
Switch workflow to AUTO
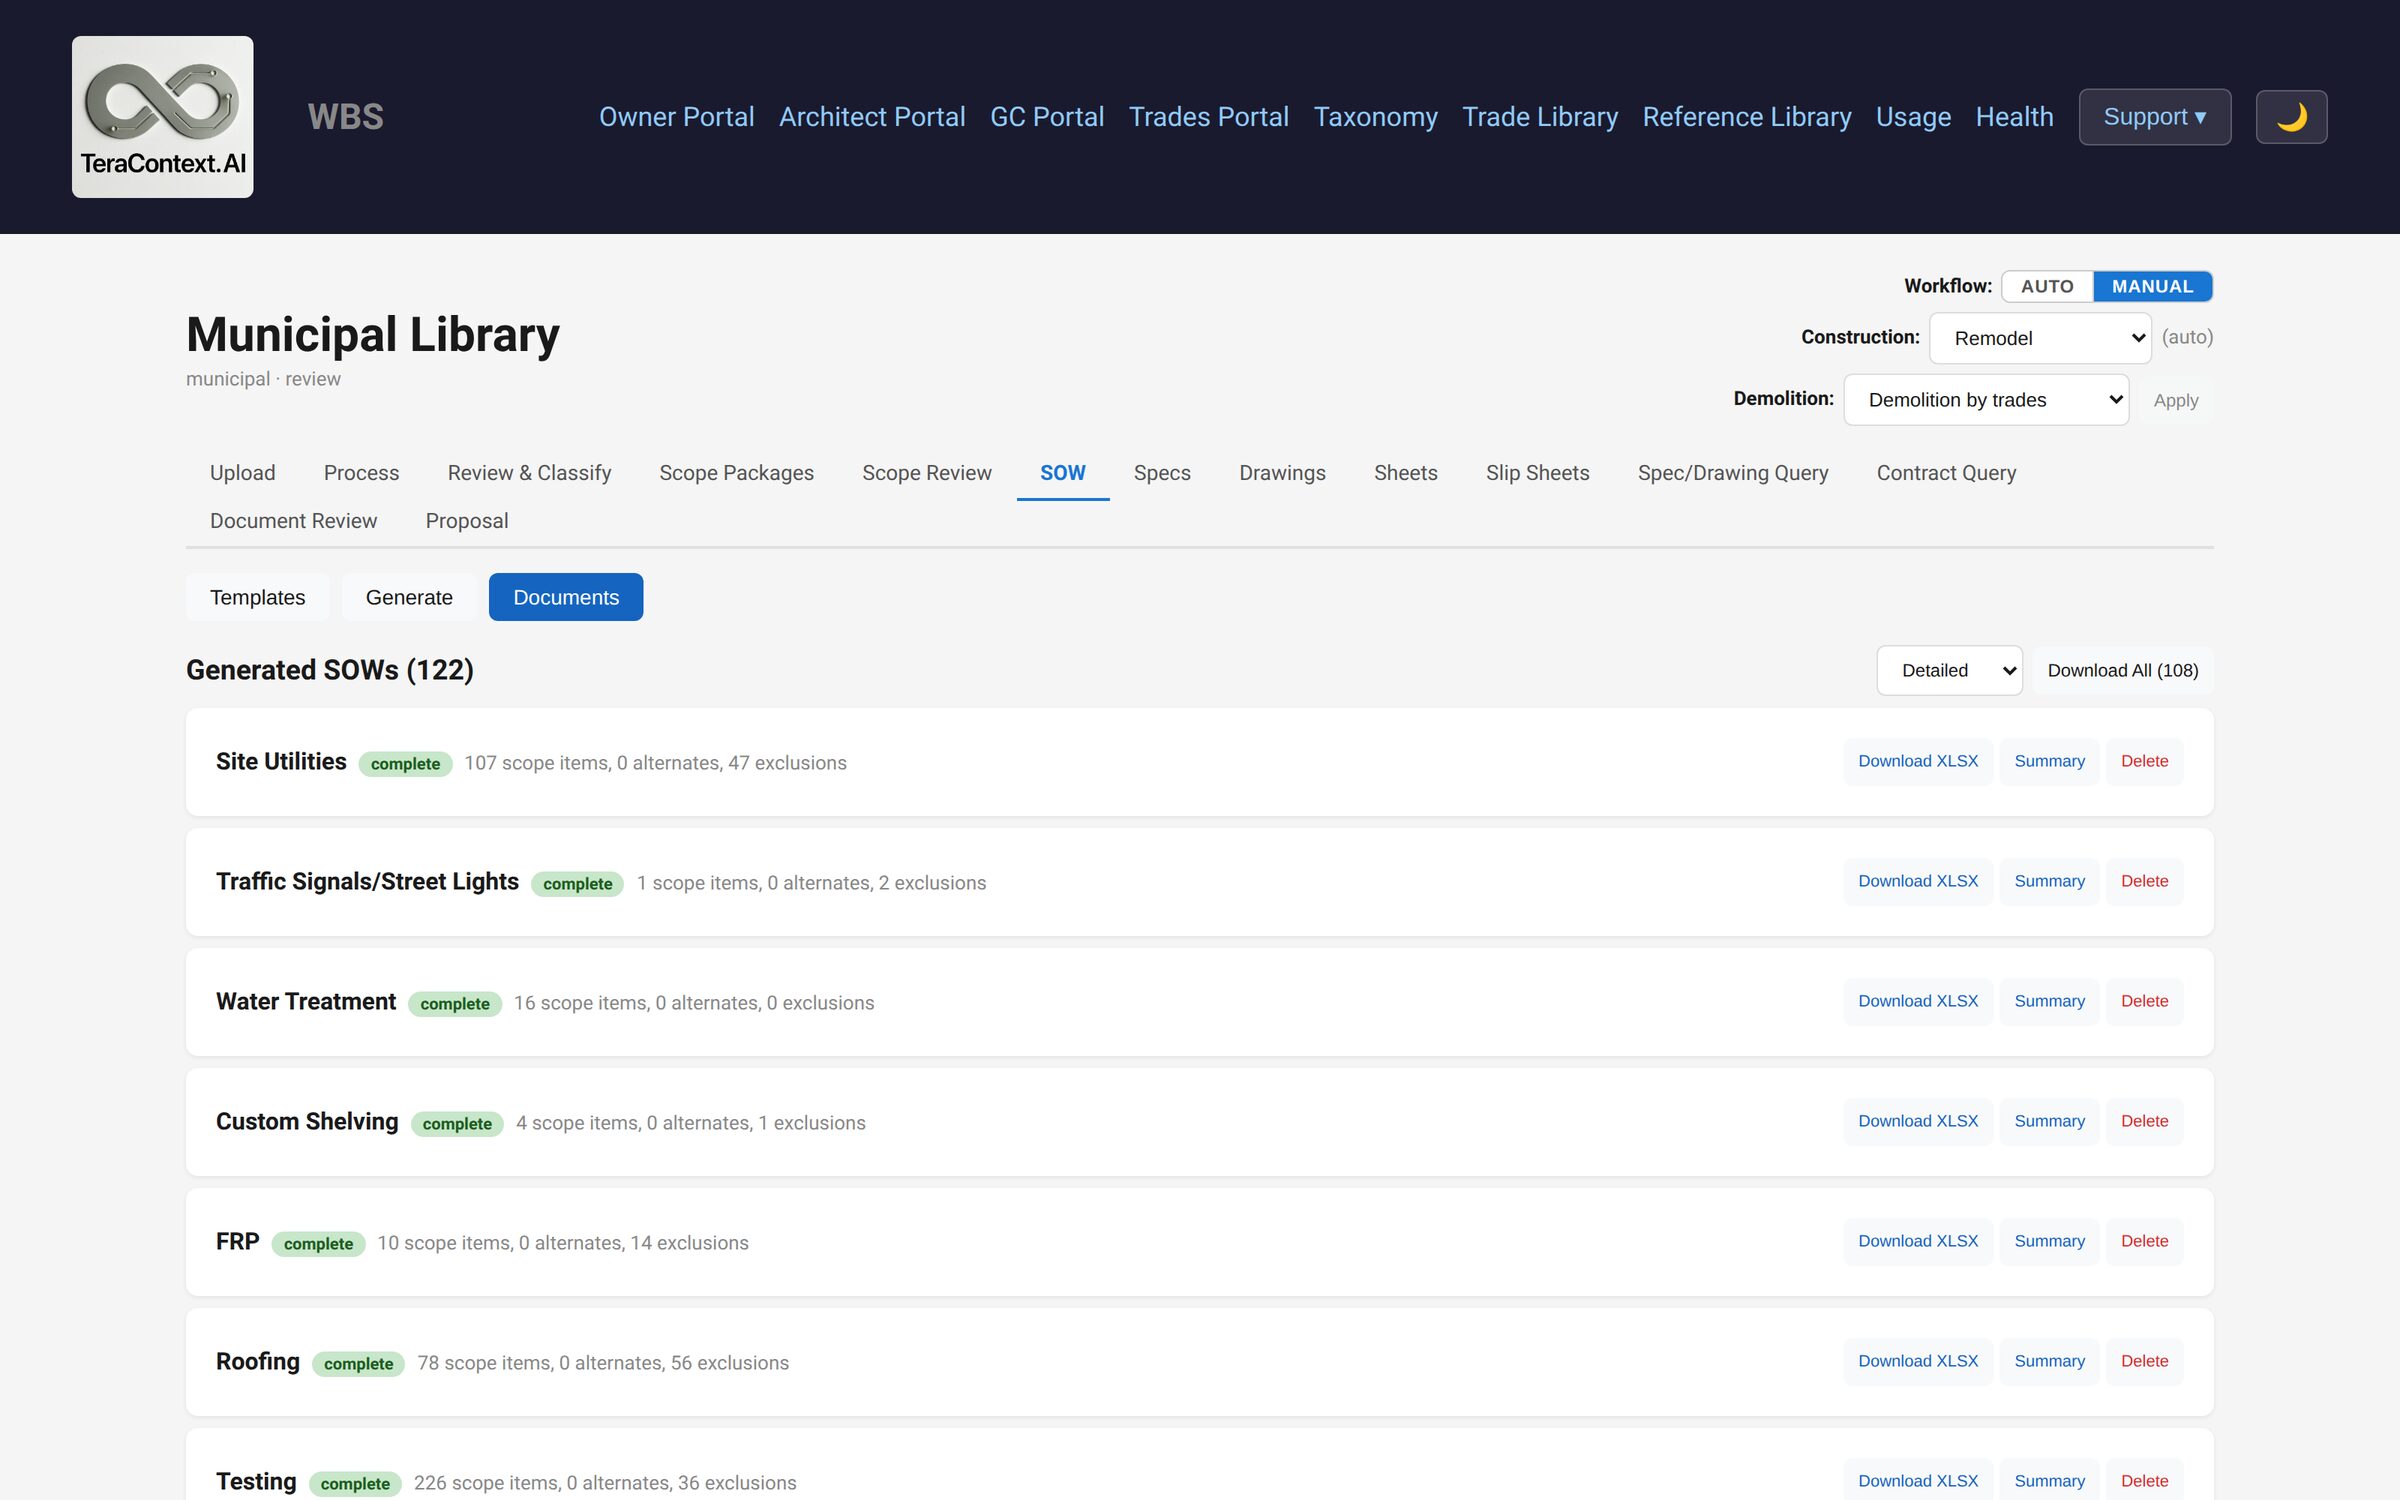pyautogui.click(x=2047, y=286)
